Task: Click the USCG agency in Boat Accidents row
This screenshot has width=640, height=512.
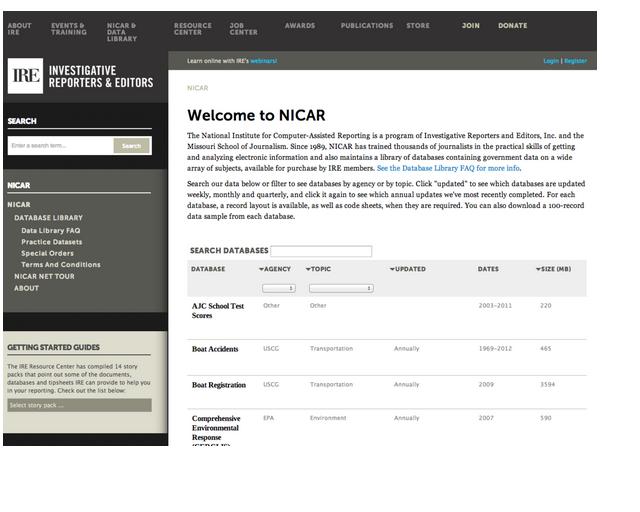Action: click(x=271, y=349)
